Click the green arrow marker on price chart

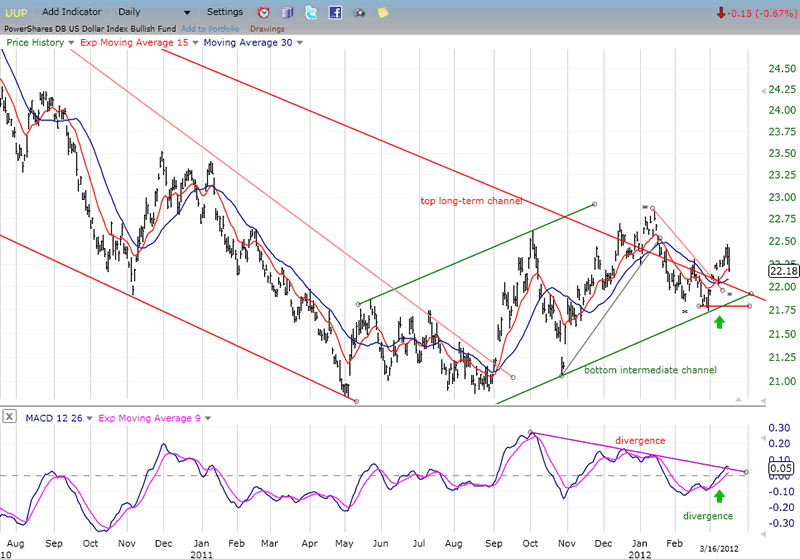pyautogui.click(x=718, y=322)
